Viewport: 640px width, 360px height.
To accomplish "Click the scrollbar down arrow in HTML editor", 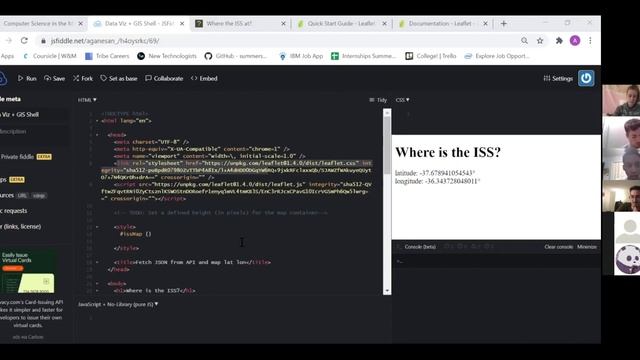I will coord(387,291).
